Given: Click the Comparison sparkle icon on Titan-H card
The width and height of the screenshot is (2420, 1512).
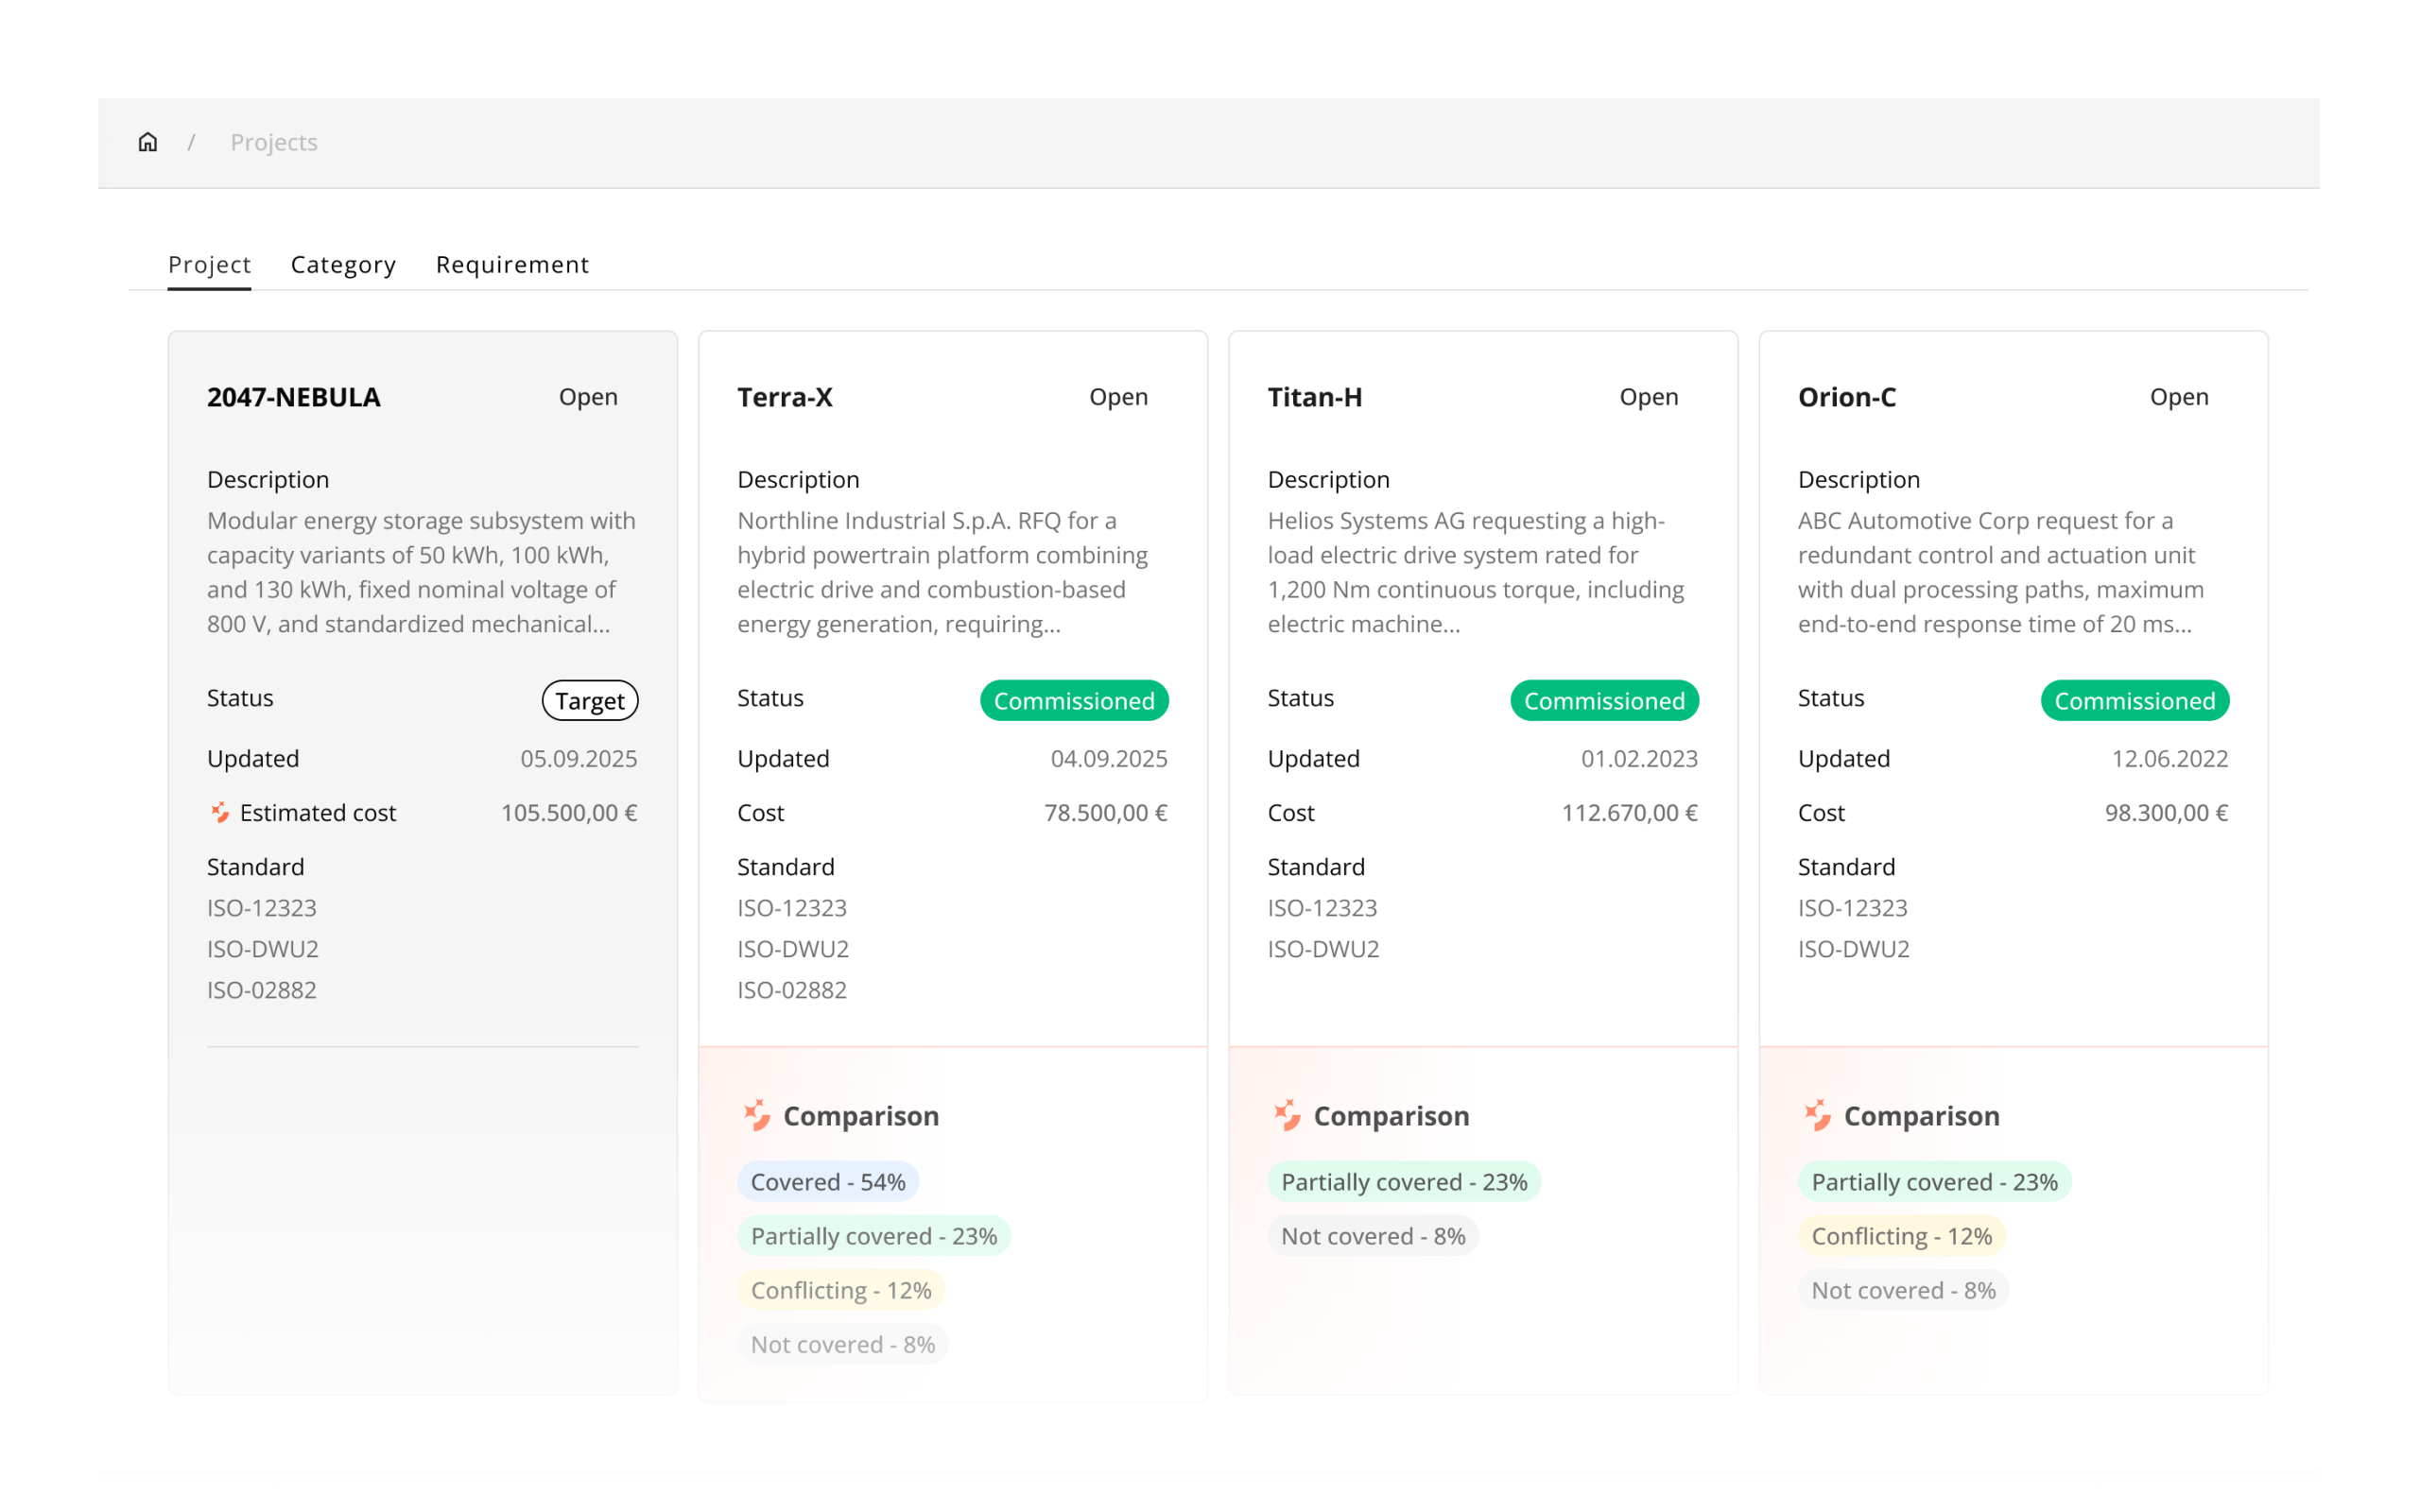Looking at the screenshot, I should pyautogui.click(x=1288, y=1115).
